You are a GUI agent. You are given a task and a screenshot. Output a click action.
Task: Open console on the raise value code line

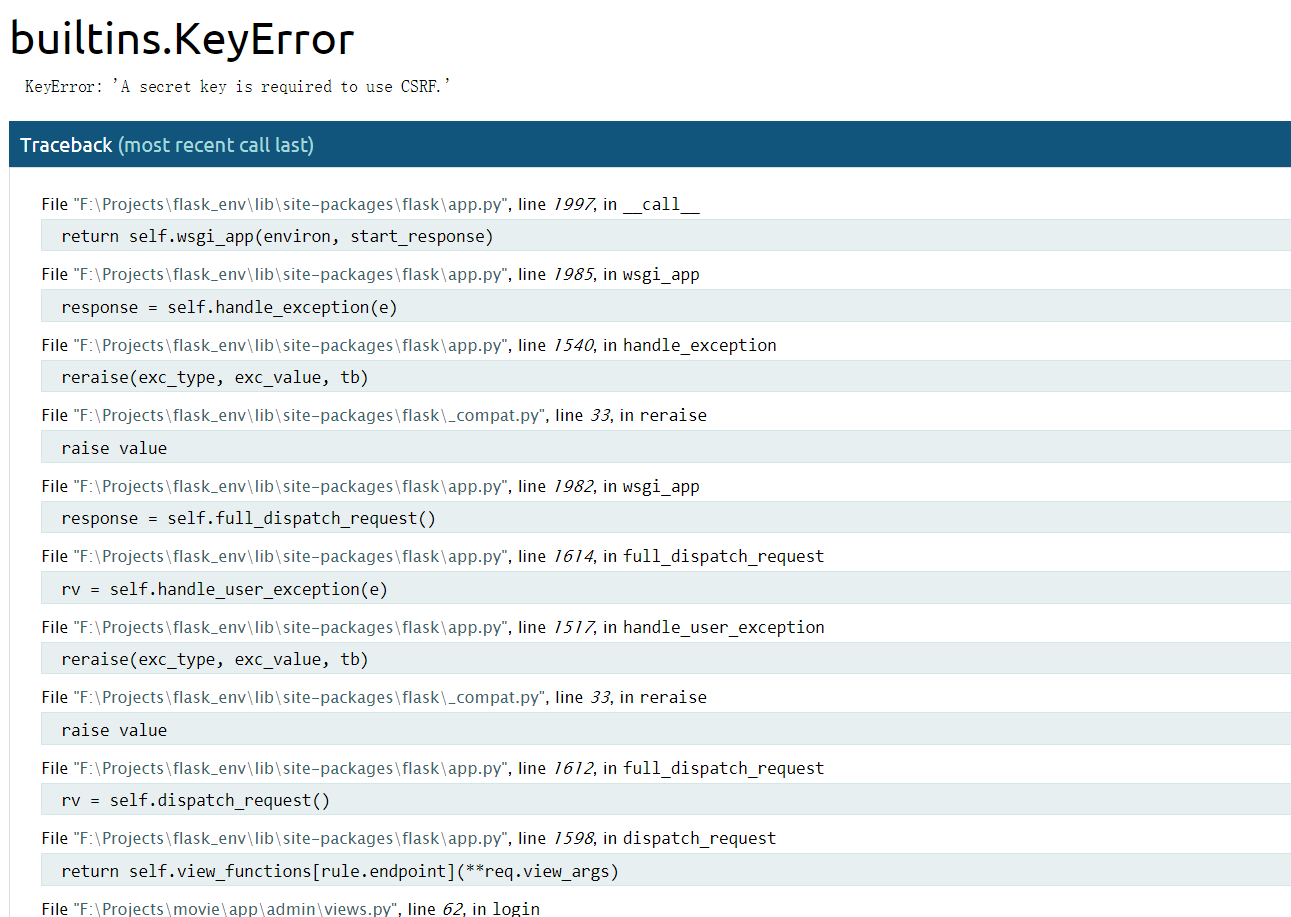(113, 448)
